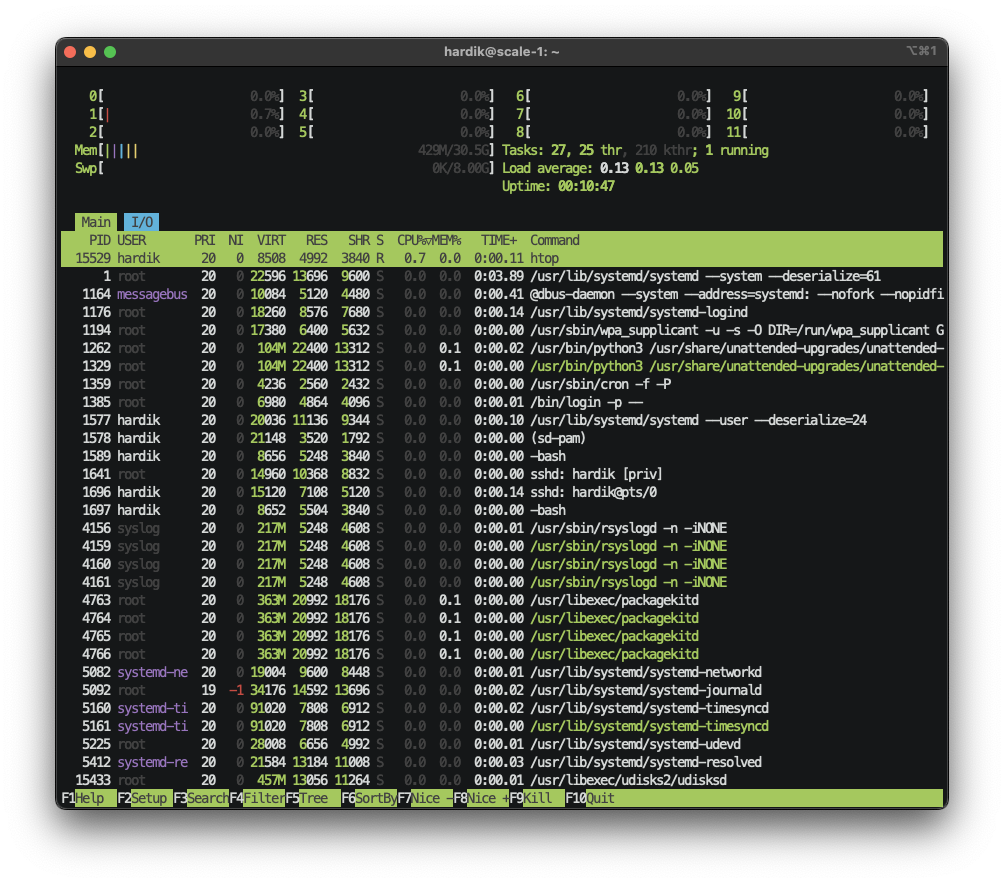
Task: Select the Main tab
Action: [95, 222]
